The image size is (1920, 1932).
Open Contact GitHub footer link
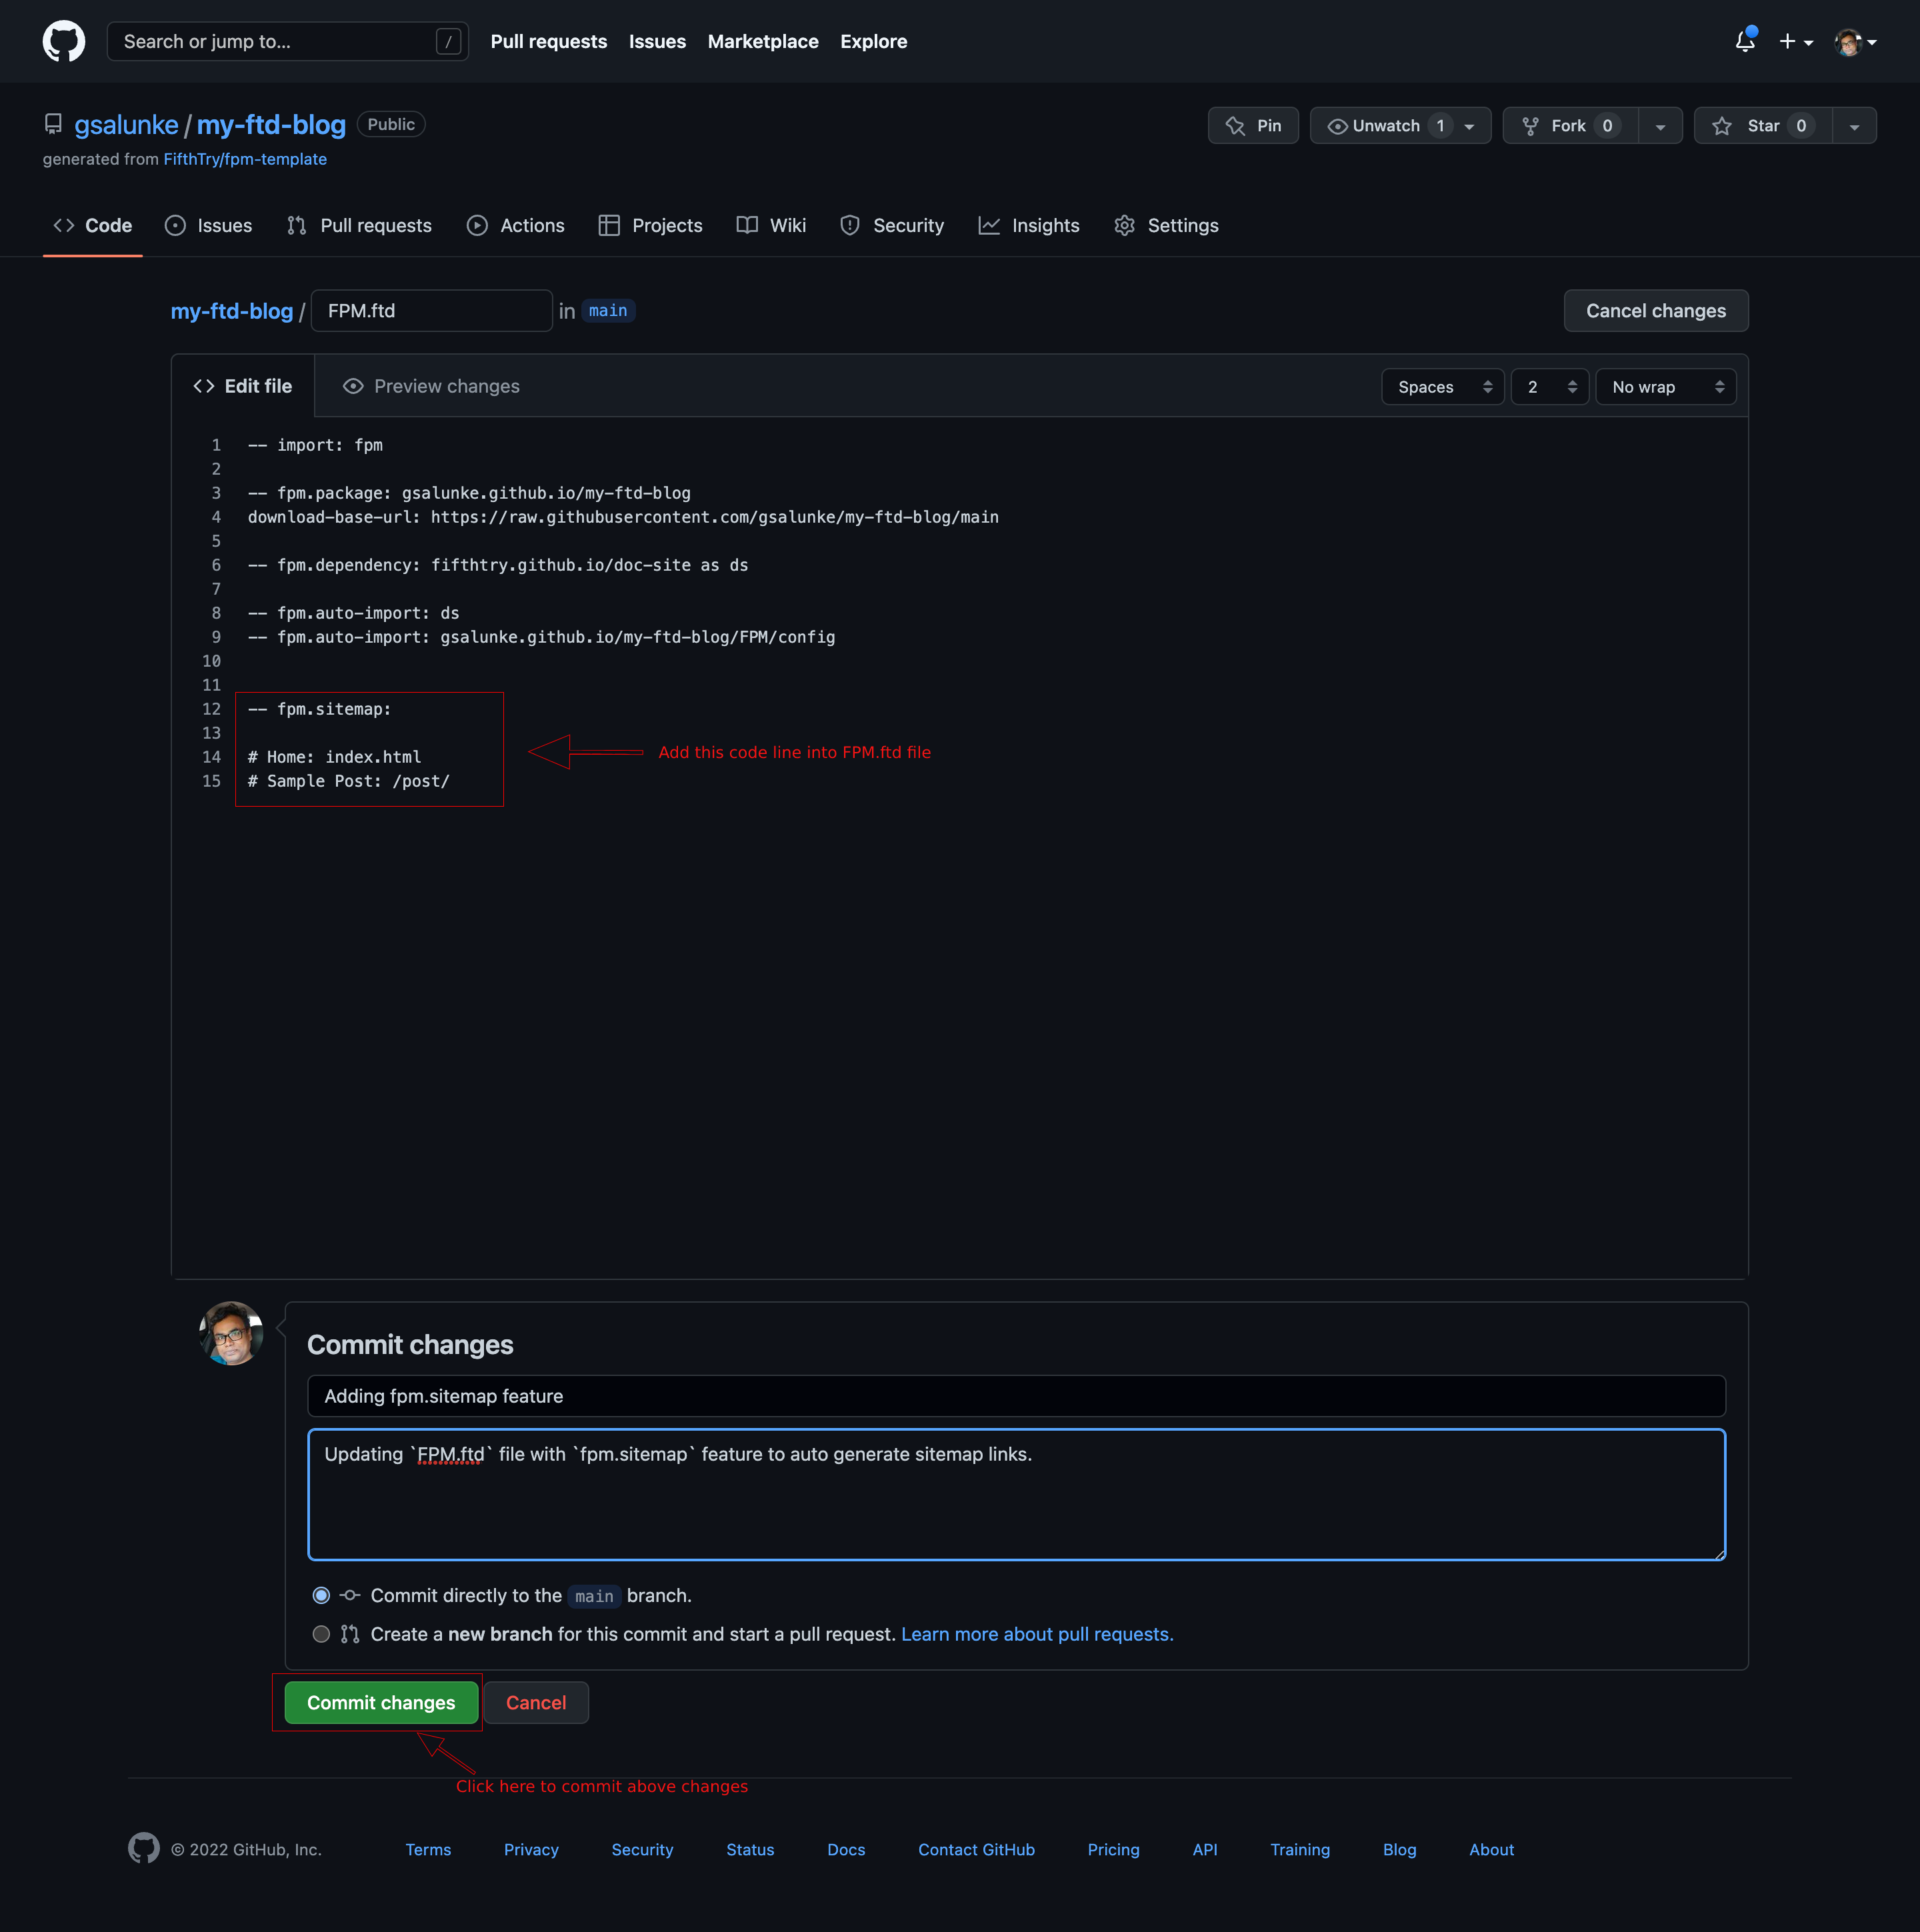click(976, 1849)
